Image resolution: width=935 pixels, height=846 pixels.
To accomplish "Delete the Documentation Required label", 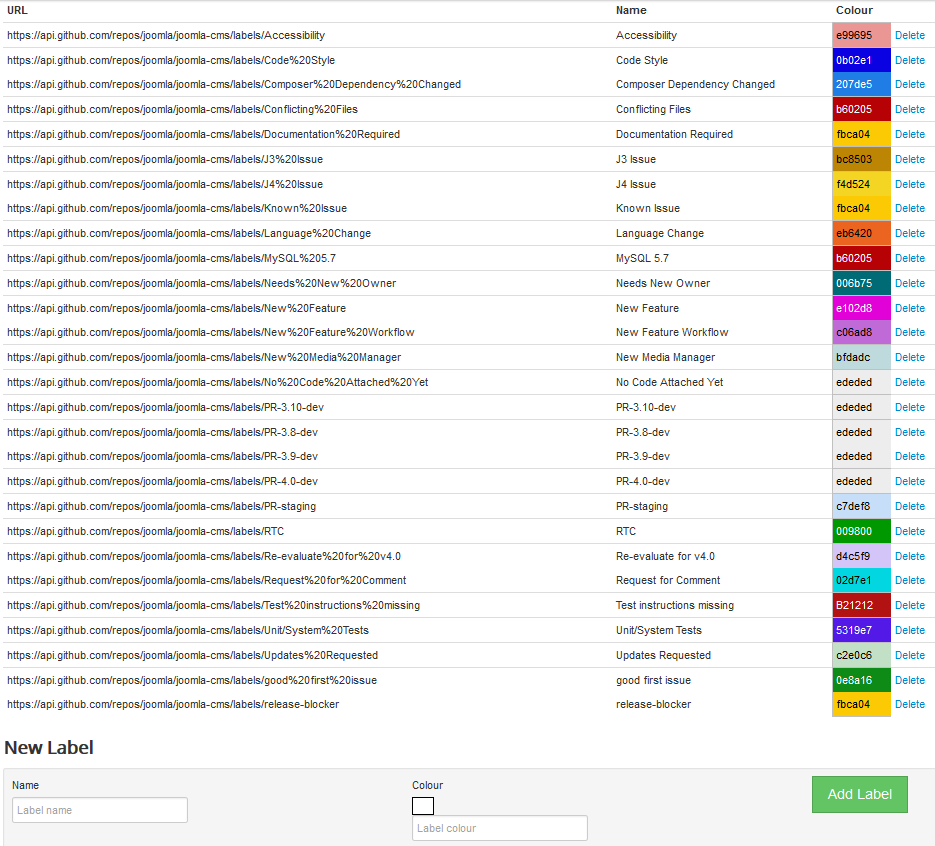I will [x=909, y=134].
